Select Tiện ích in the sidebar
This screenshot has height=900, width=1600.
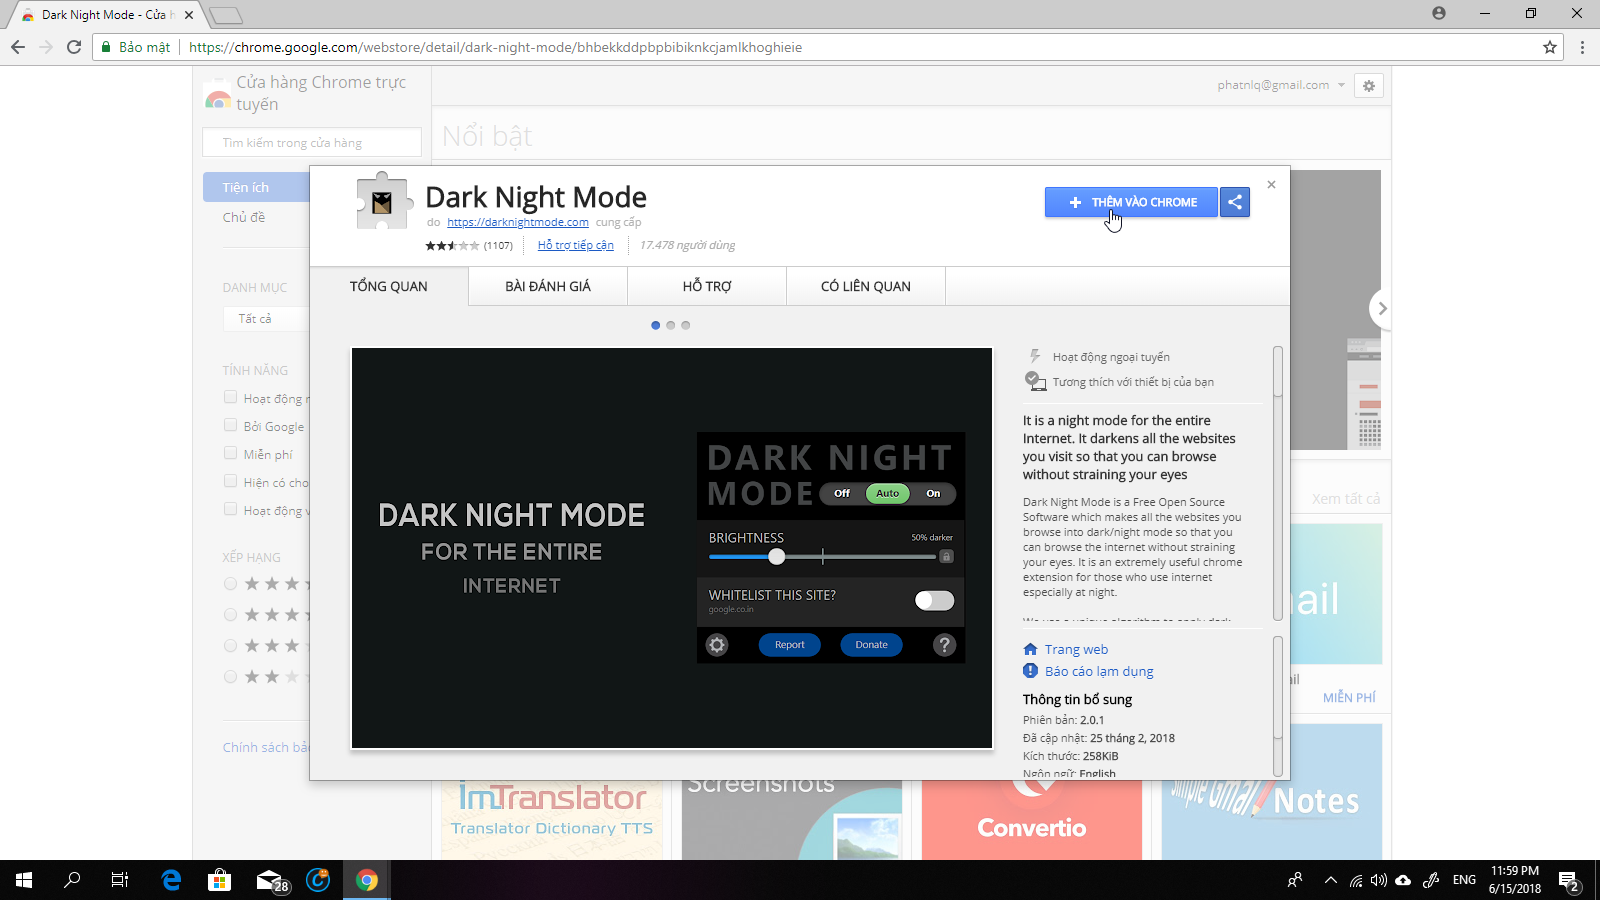pyautogui.click(x=256, y=187)
